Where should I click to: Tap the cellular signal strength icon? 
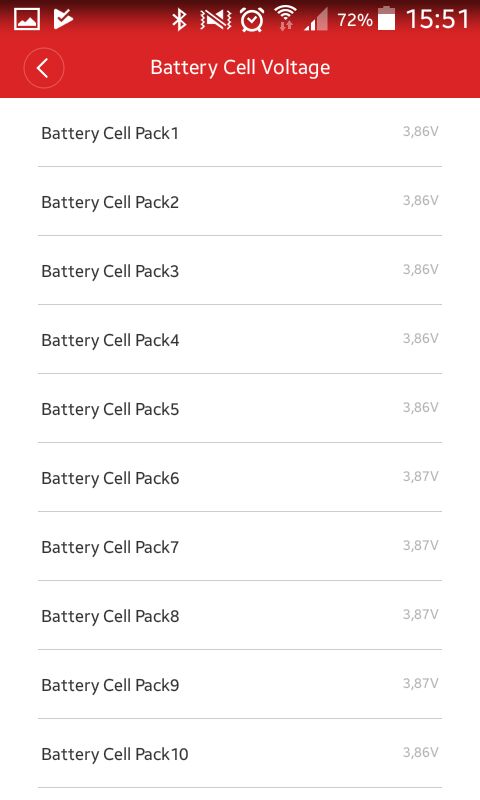coord(316,21)
